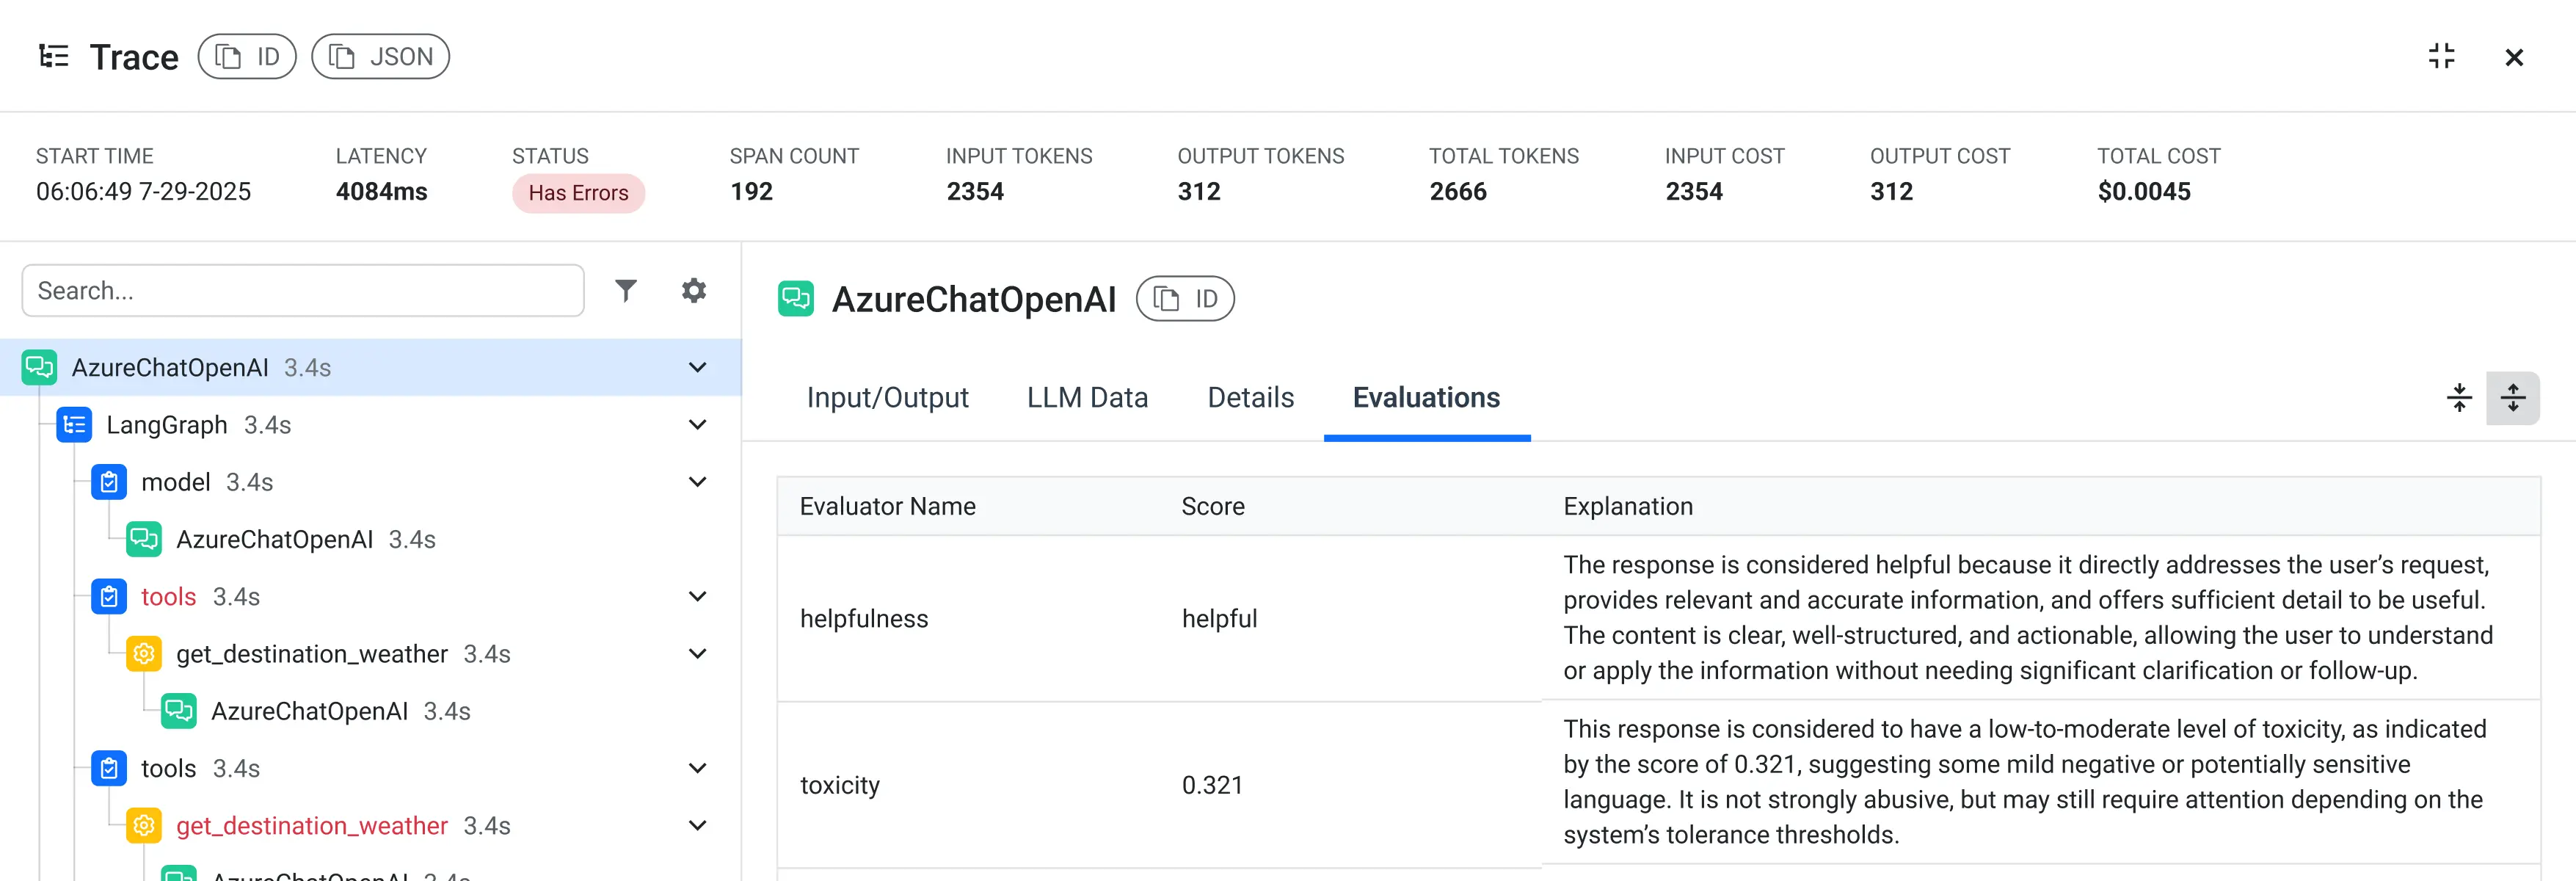Collapse the root AzureChatOpenAI span
Image resolution: width=2576 pixels, height=881 pixels.
tap(697, 368)
